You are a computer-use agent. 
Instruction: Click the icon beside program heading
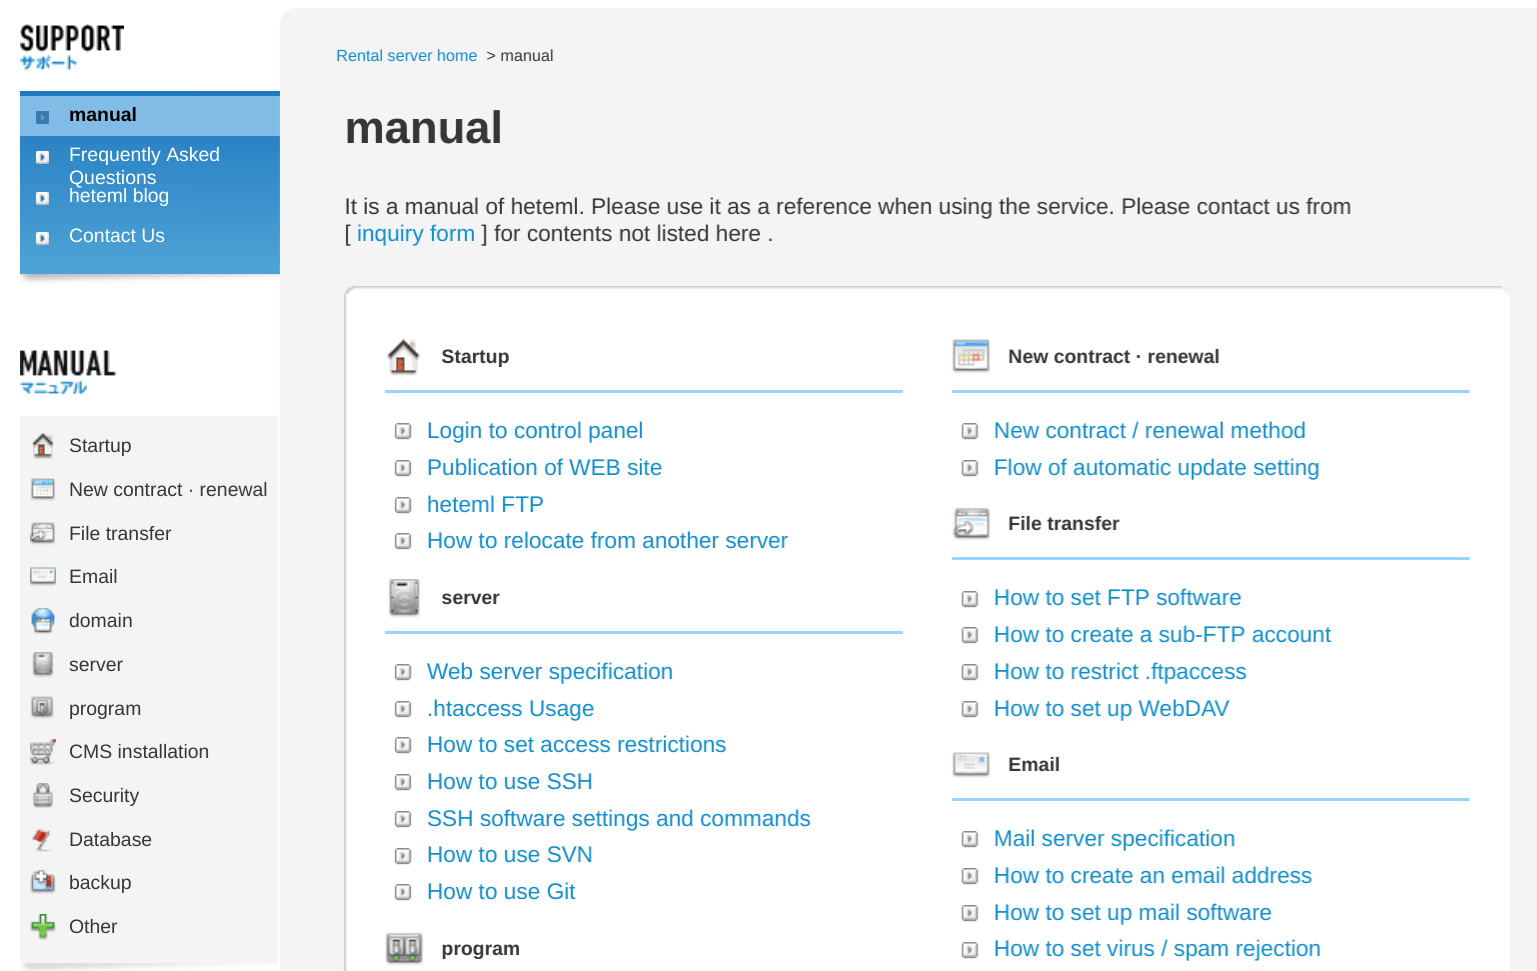[x=404, y=948]
